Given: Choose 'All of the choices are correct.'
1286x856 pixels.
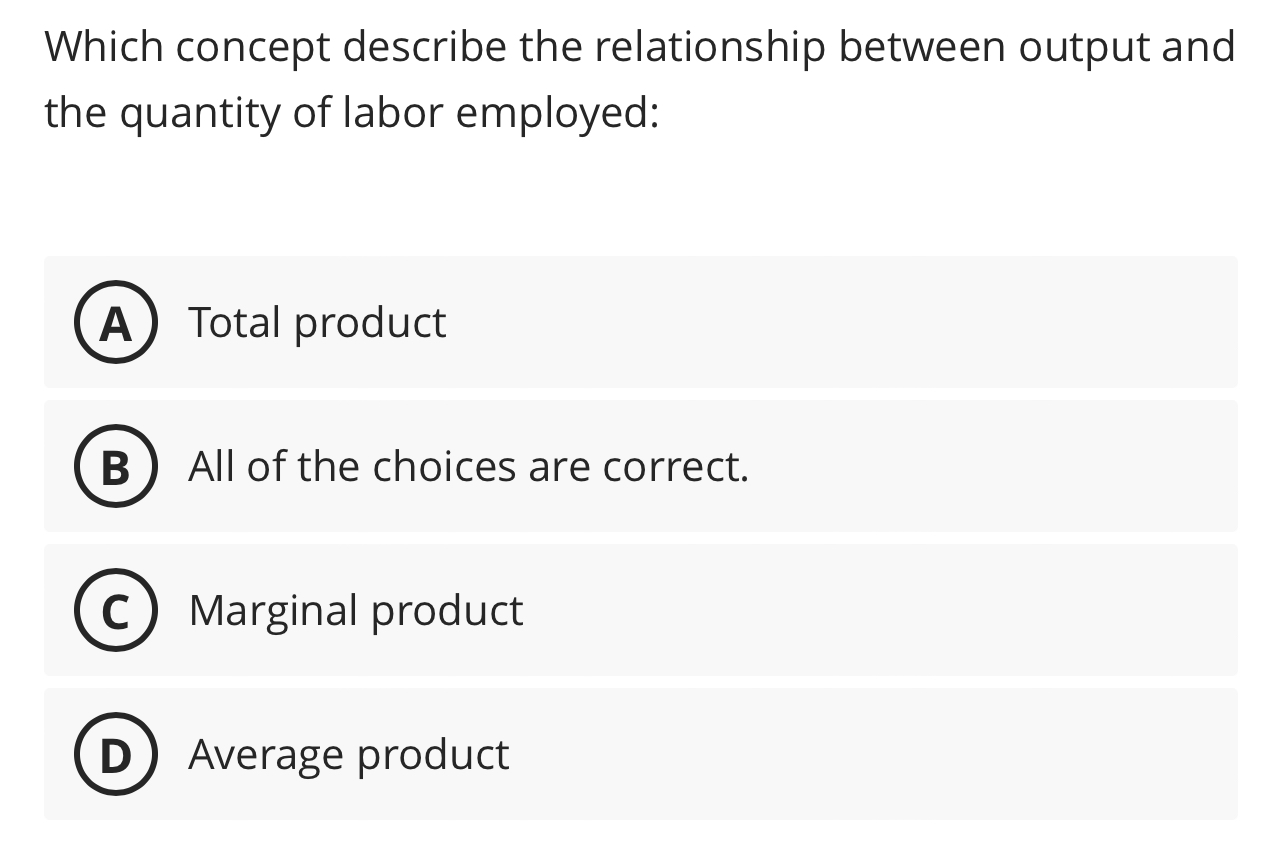Looking at the screenshot, I should click(468, 466).
